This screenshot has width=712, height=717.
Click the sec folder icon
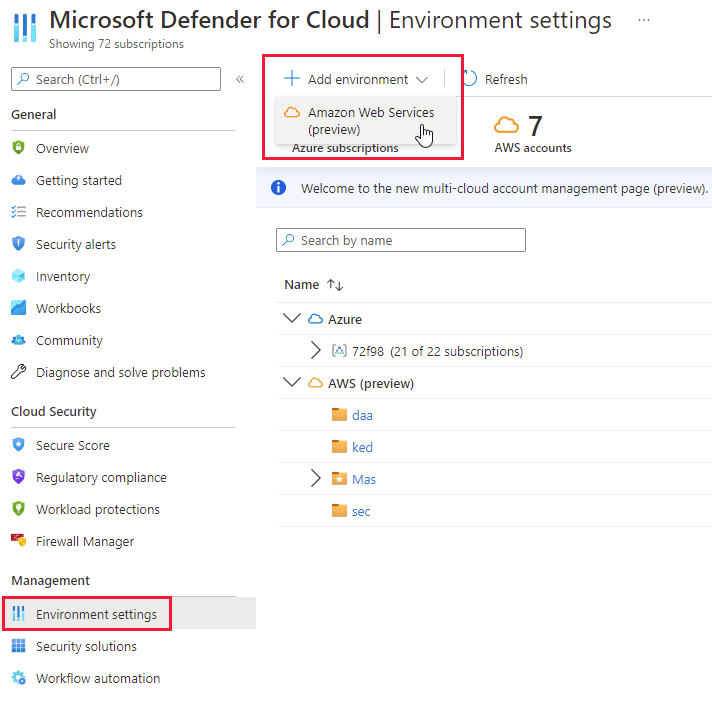(339, 510)
